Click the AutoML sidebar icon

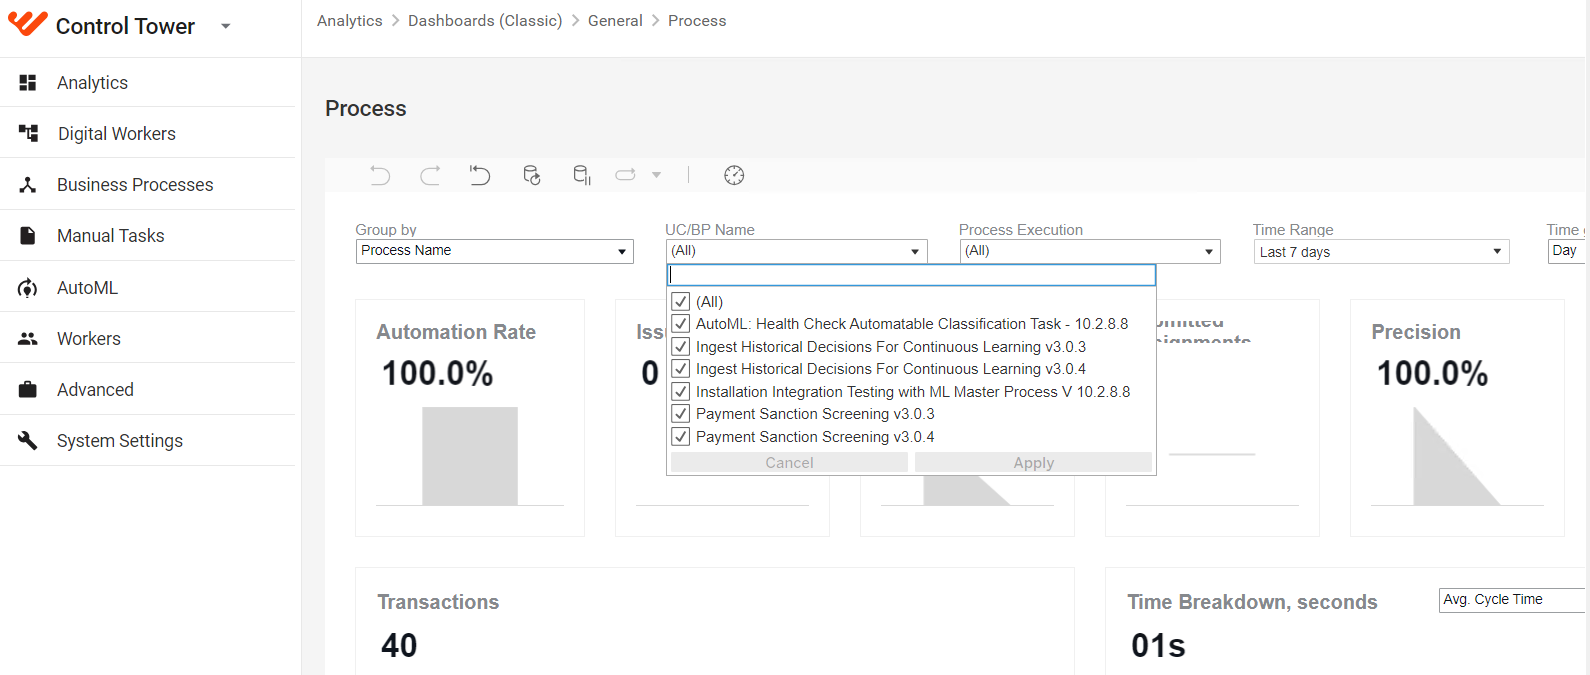[x=28, y=288]
